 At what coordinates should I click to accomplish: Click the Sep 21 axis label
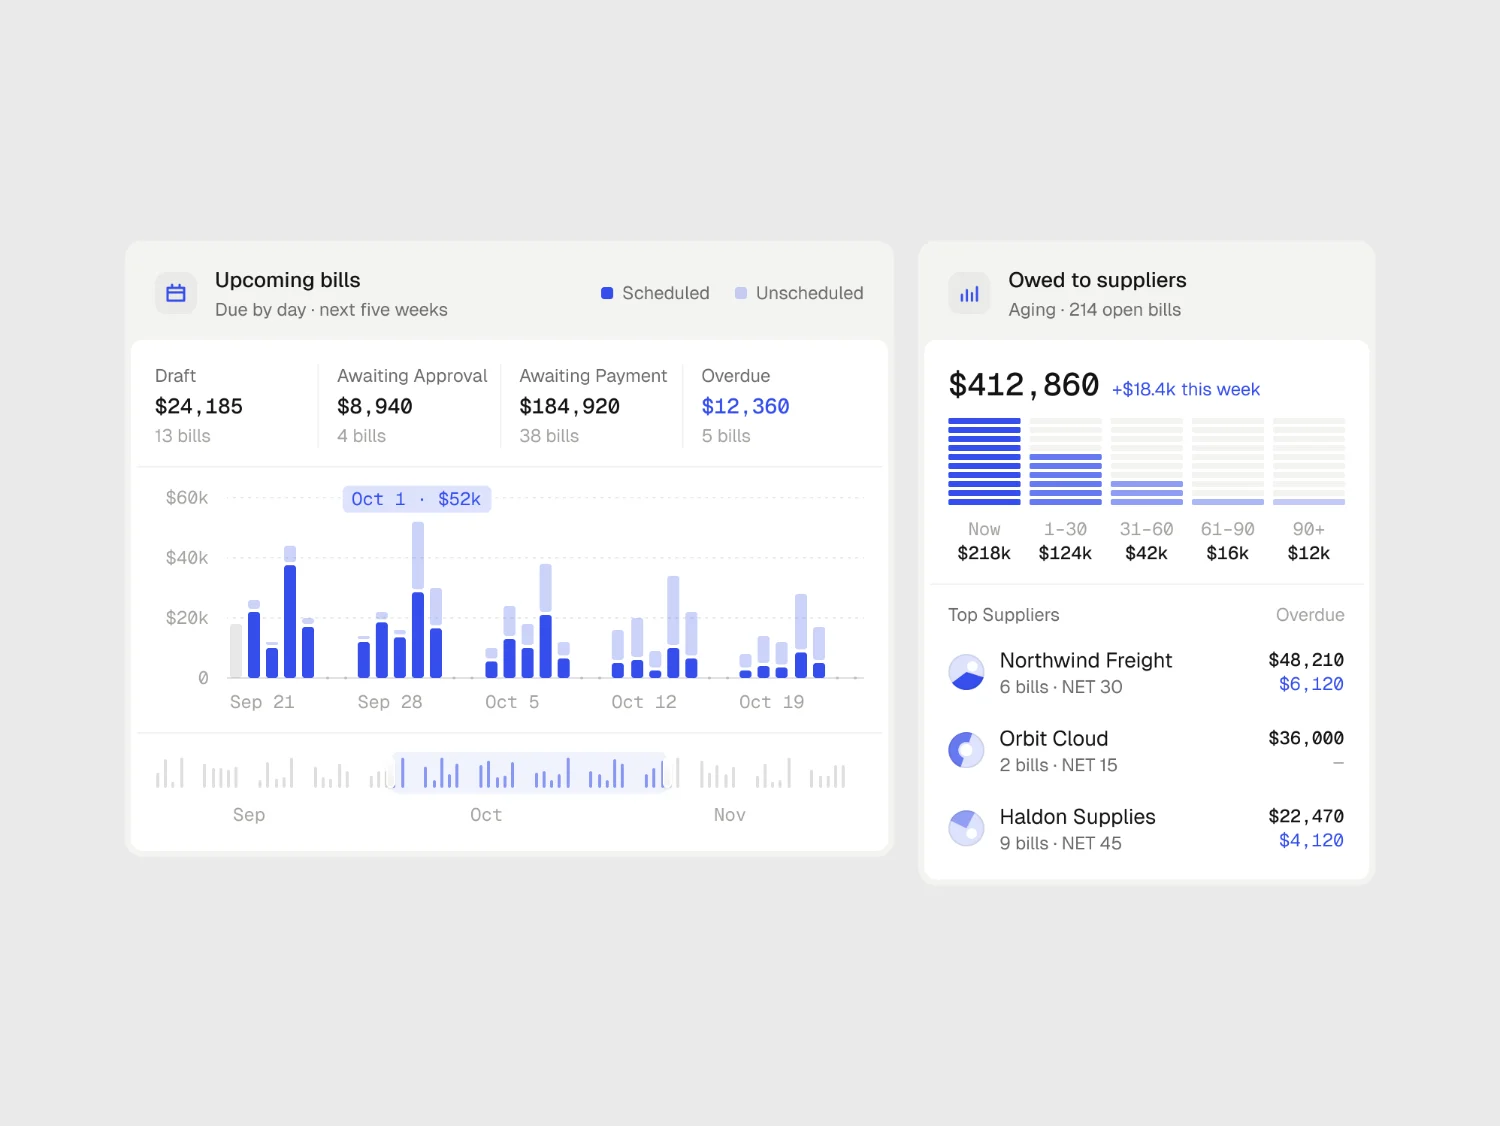tap(262, 702)
